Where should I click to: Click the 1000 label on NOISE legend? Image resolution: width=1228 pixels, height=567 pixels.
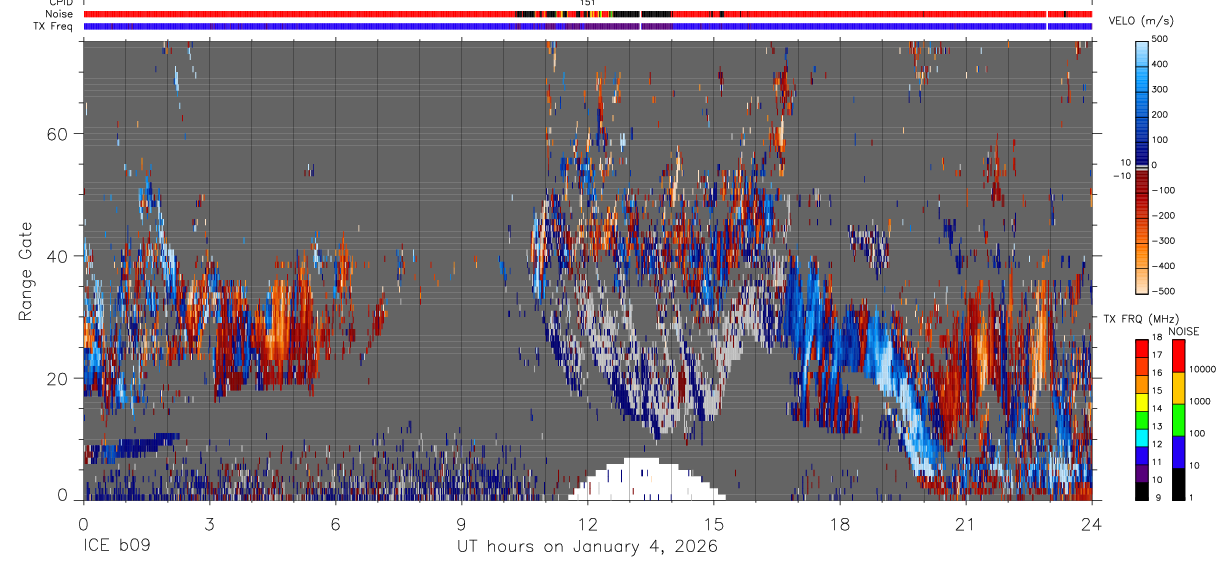coord(1200,401)
